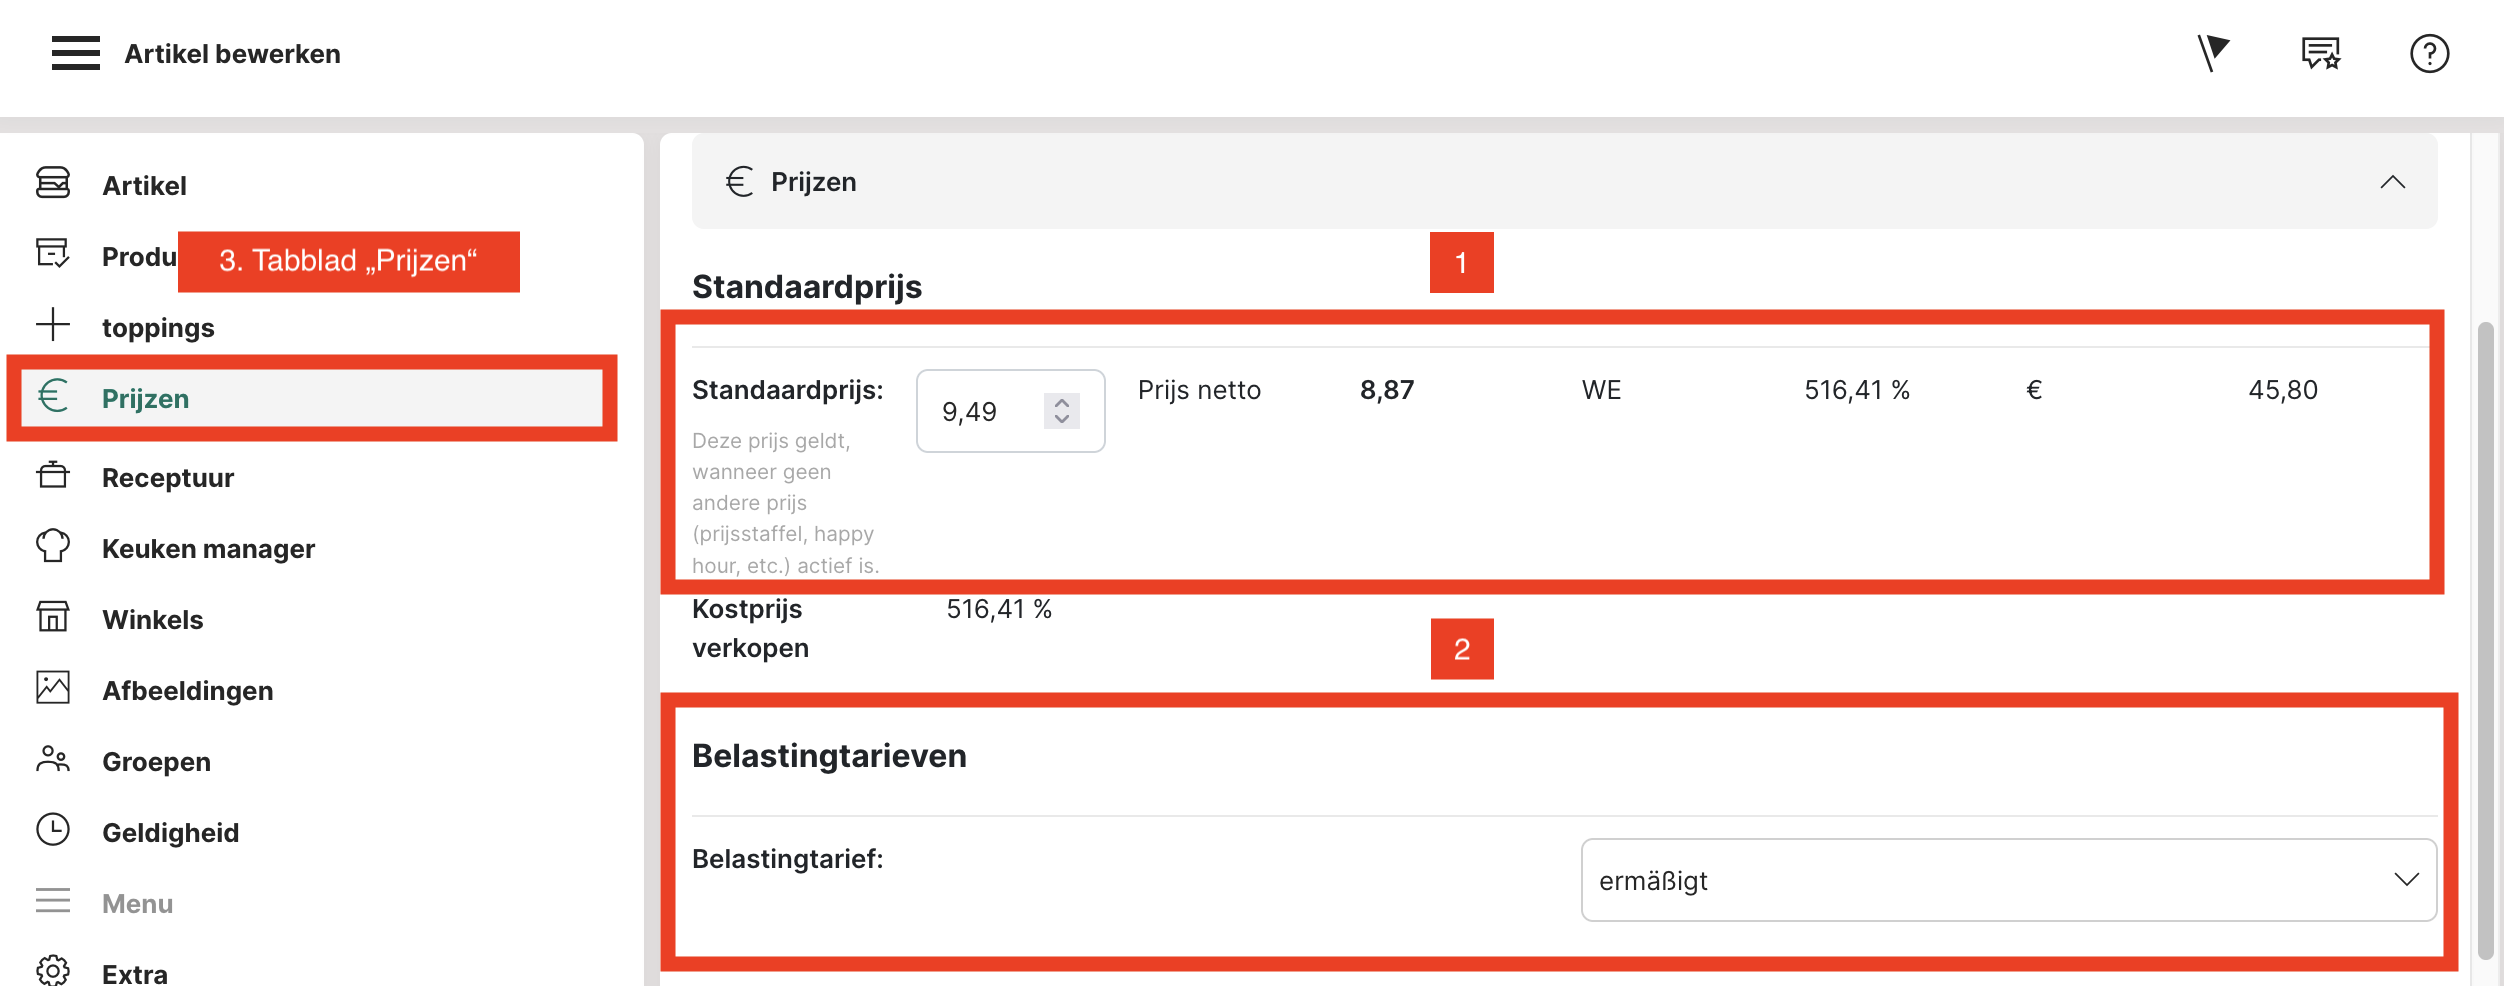Click the toppings plus icon
The image size is (2504, 986).
[53, 325]
